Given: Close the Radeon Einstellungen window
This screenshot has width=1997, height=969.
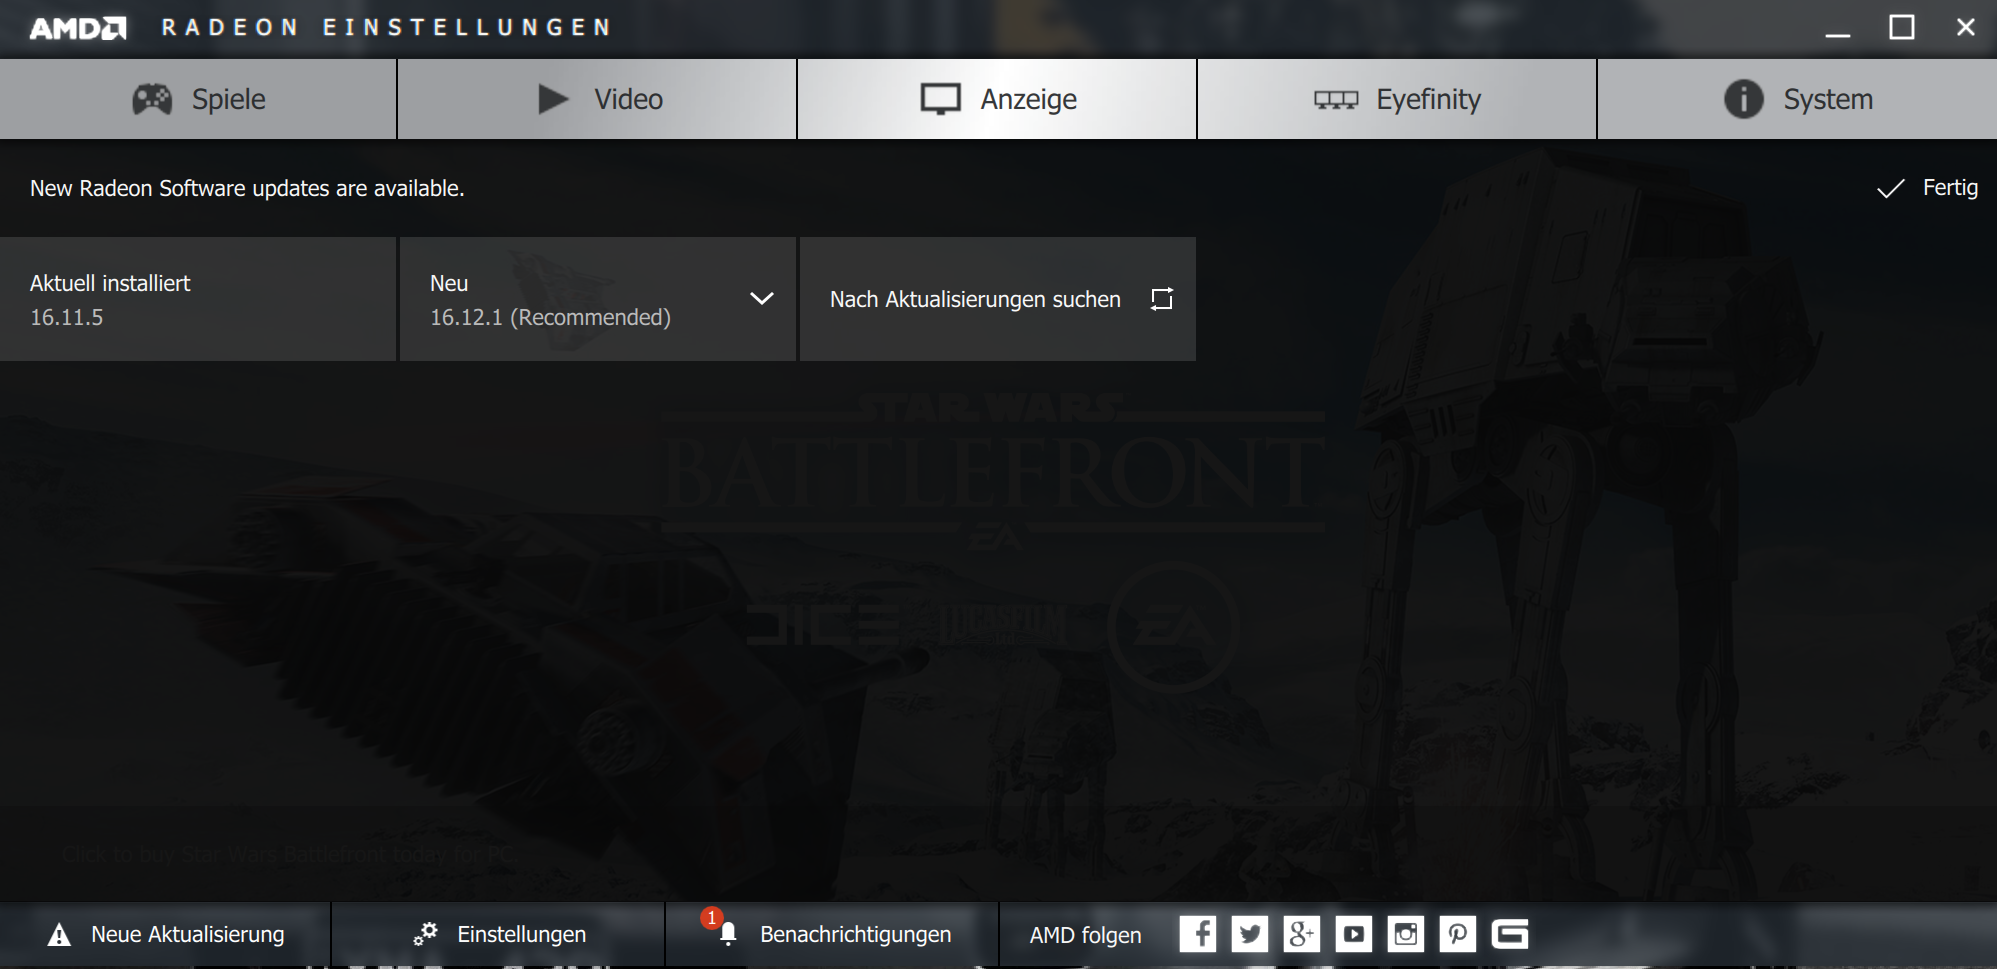Looking at the screenshot, I should click(1966, 28).
